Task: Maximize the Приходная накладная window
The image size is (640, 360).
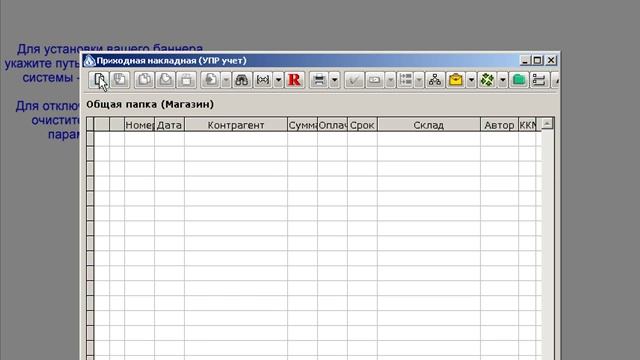Action: click(538, 60)
